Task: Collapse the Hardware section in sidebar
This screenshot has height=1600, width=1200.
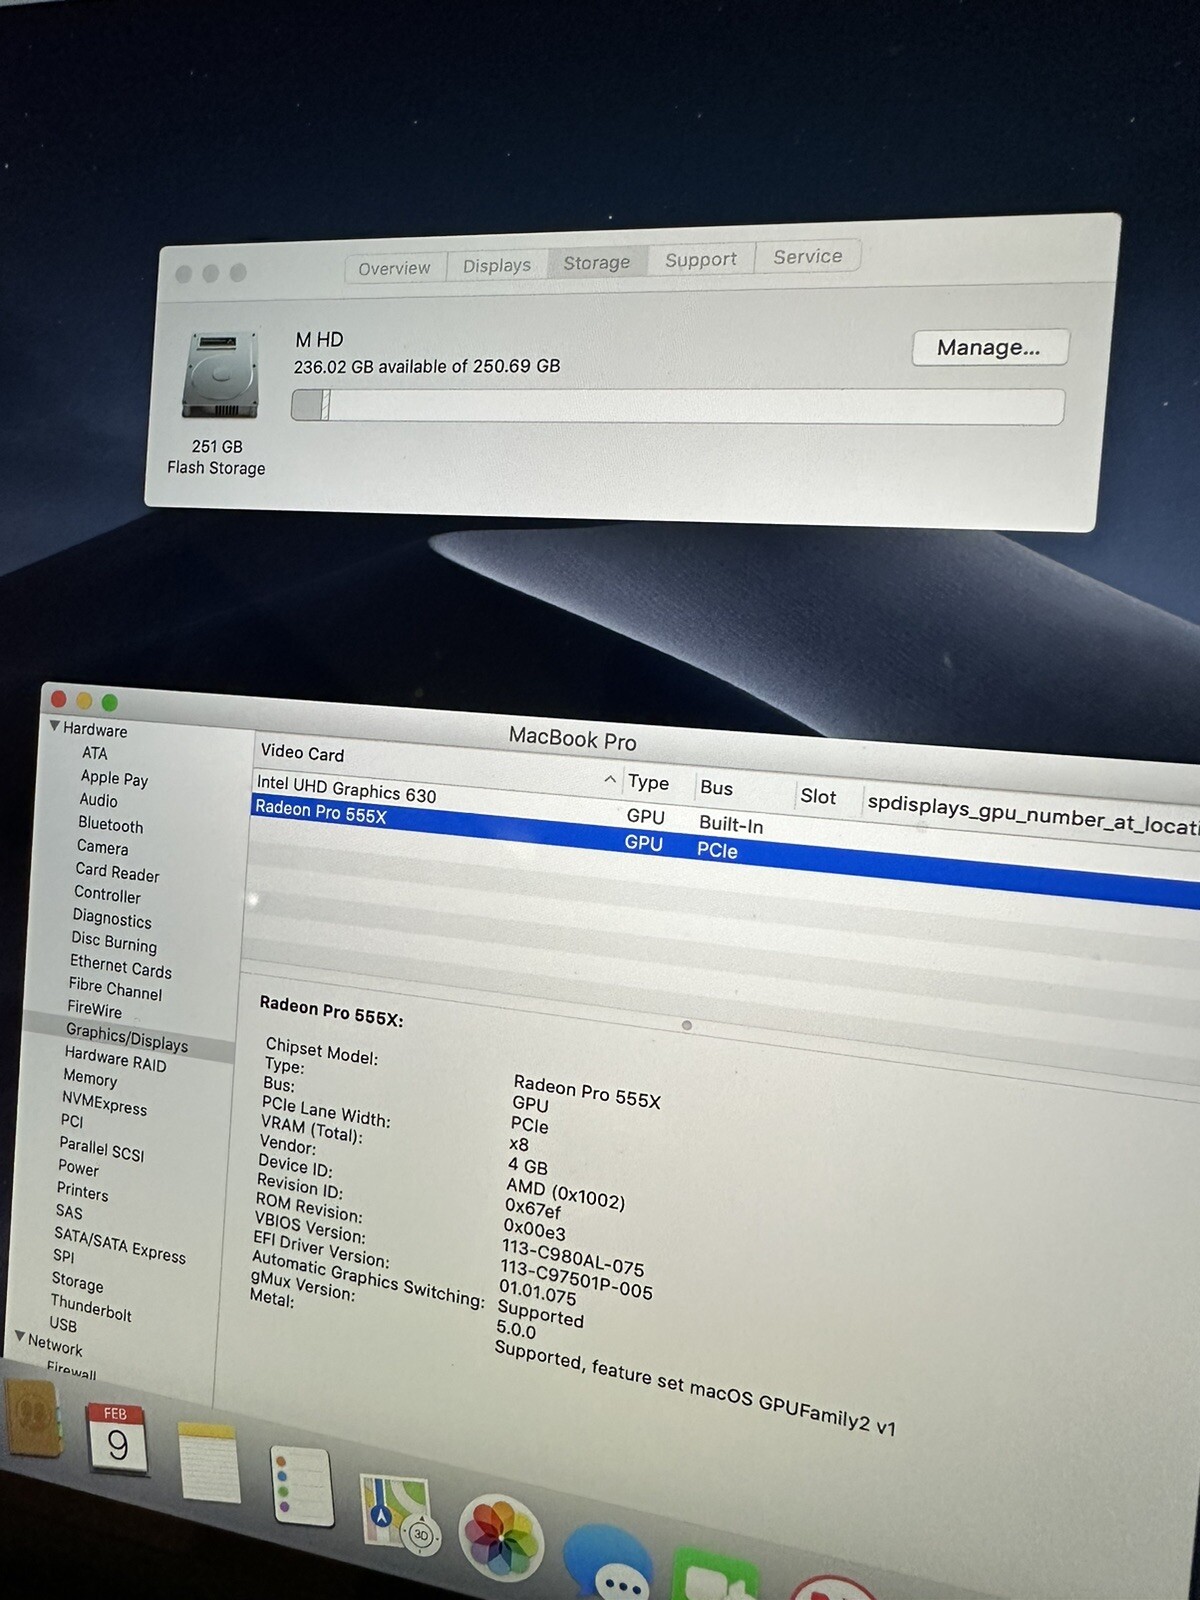Action: [x=55, y=726]
